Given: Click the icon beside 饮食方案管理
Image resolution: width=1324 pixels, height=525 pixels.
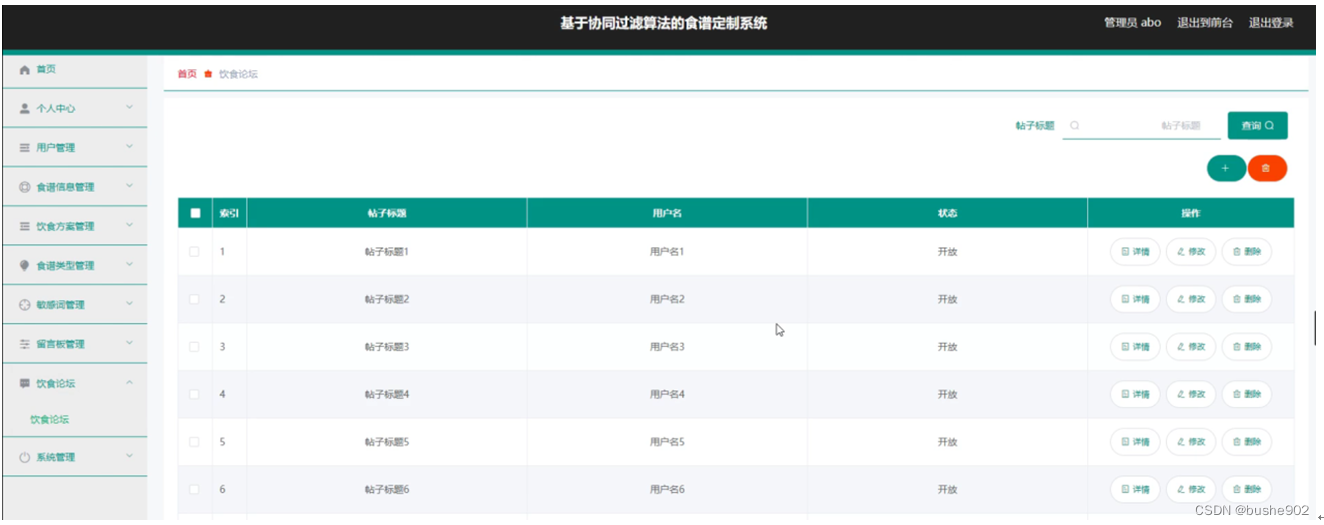Looking at the screenshot, I should tap(25, 226).
